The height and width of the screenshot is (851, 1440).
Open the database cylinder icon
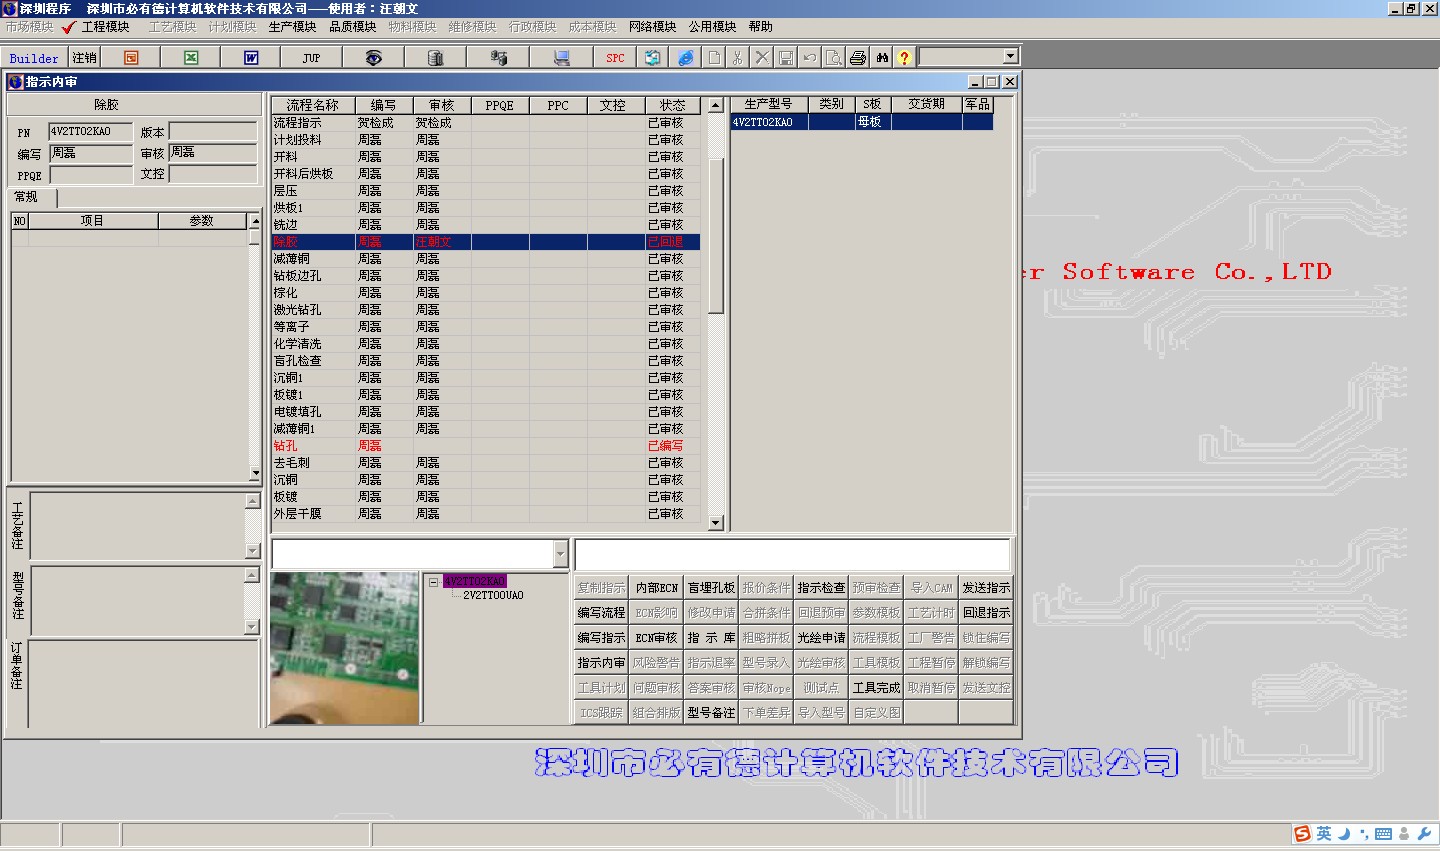(435, 58)
